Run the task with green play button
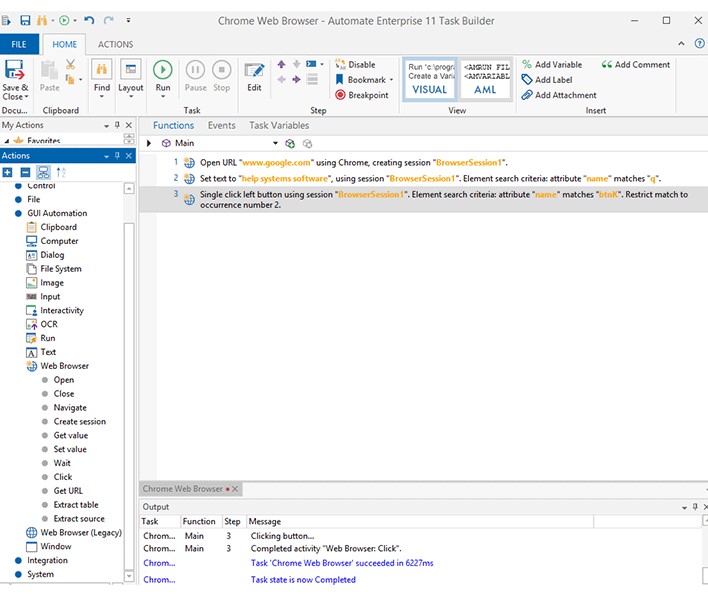 [x=163, y=70]
